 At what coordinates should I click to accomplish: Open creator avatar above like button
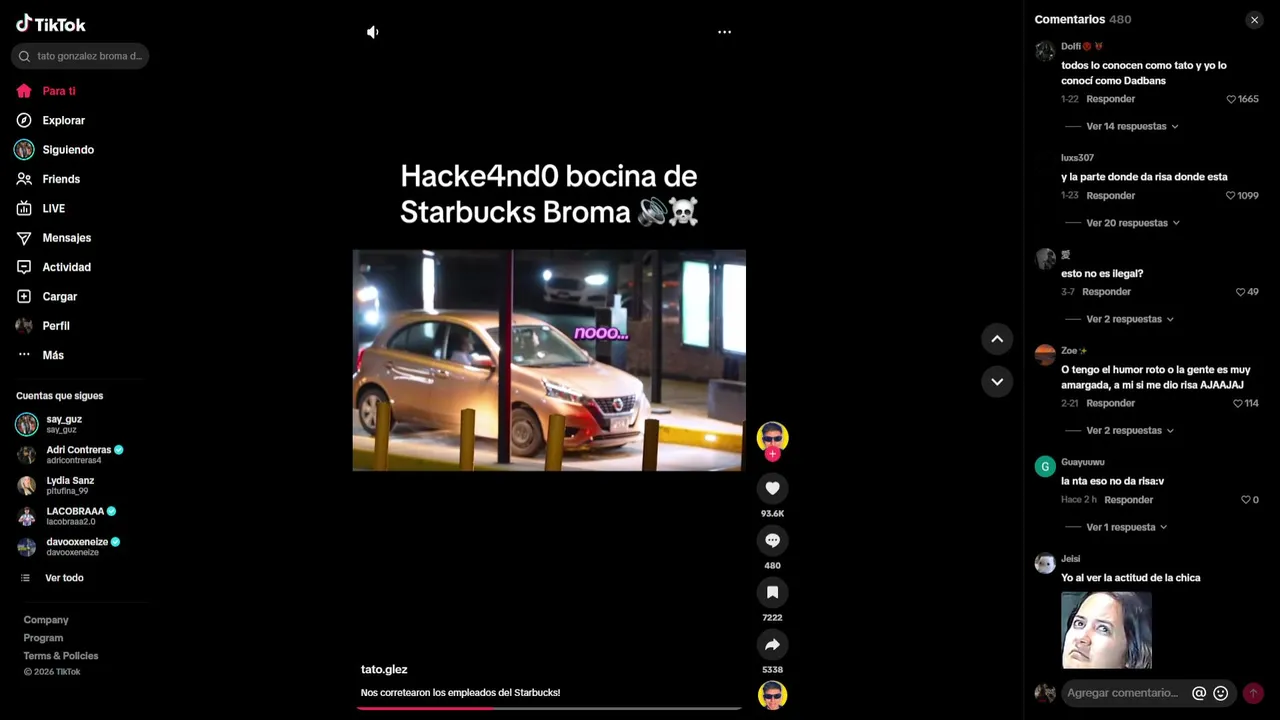[772, 436]
